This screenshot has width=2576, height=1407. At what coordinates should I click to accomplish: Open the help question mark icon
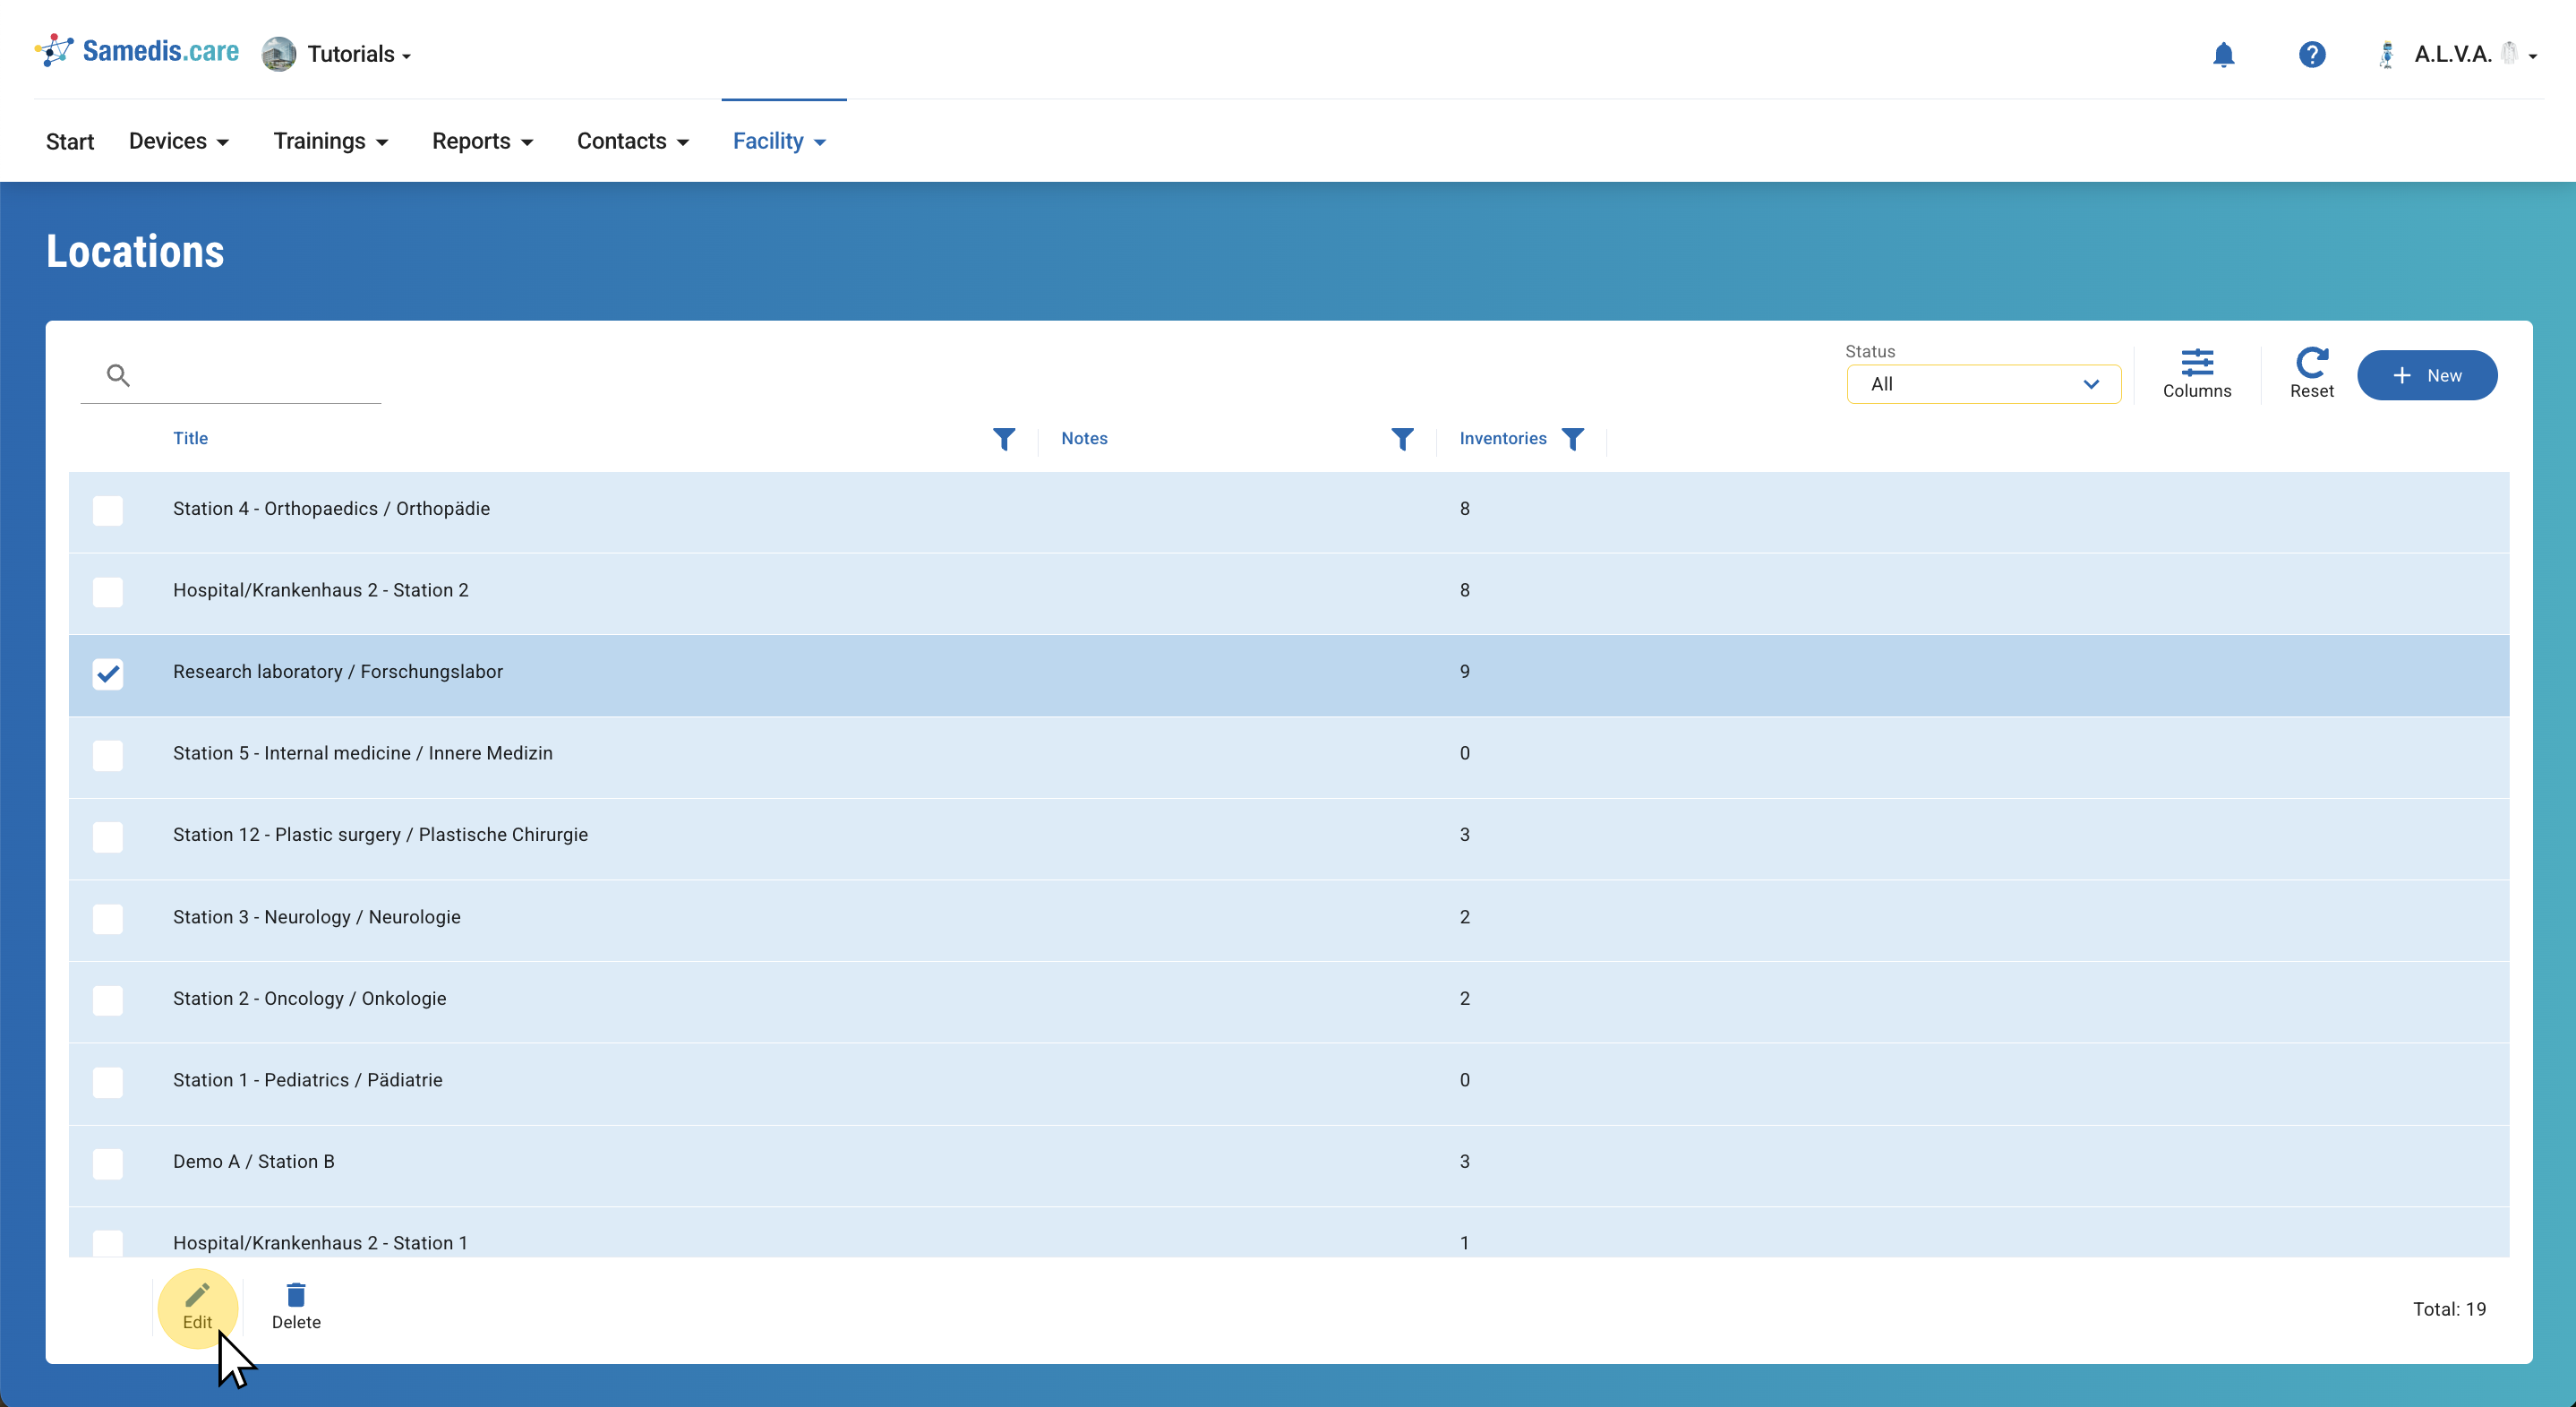[2311, 54]
